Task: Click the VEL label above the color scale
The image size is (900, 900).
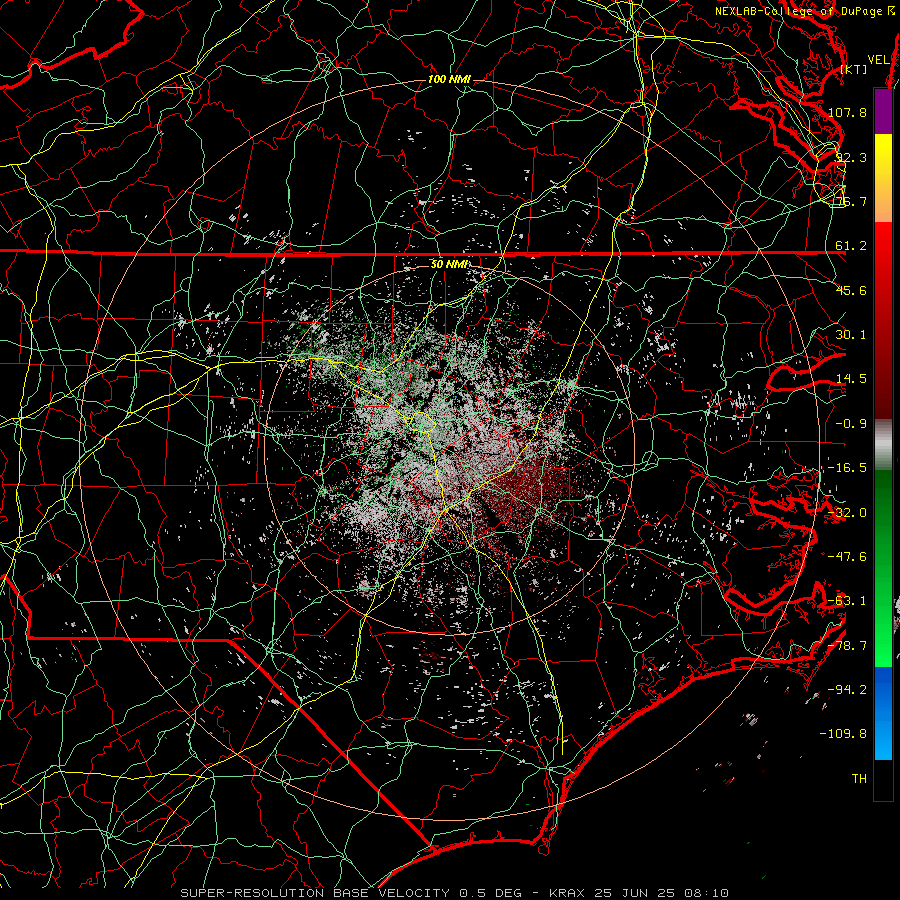Action: point(878,60)
